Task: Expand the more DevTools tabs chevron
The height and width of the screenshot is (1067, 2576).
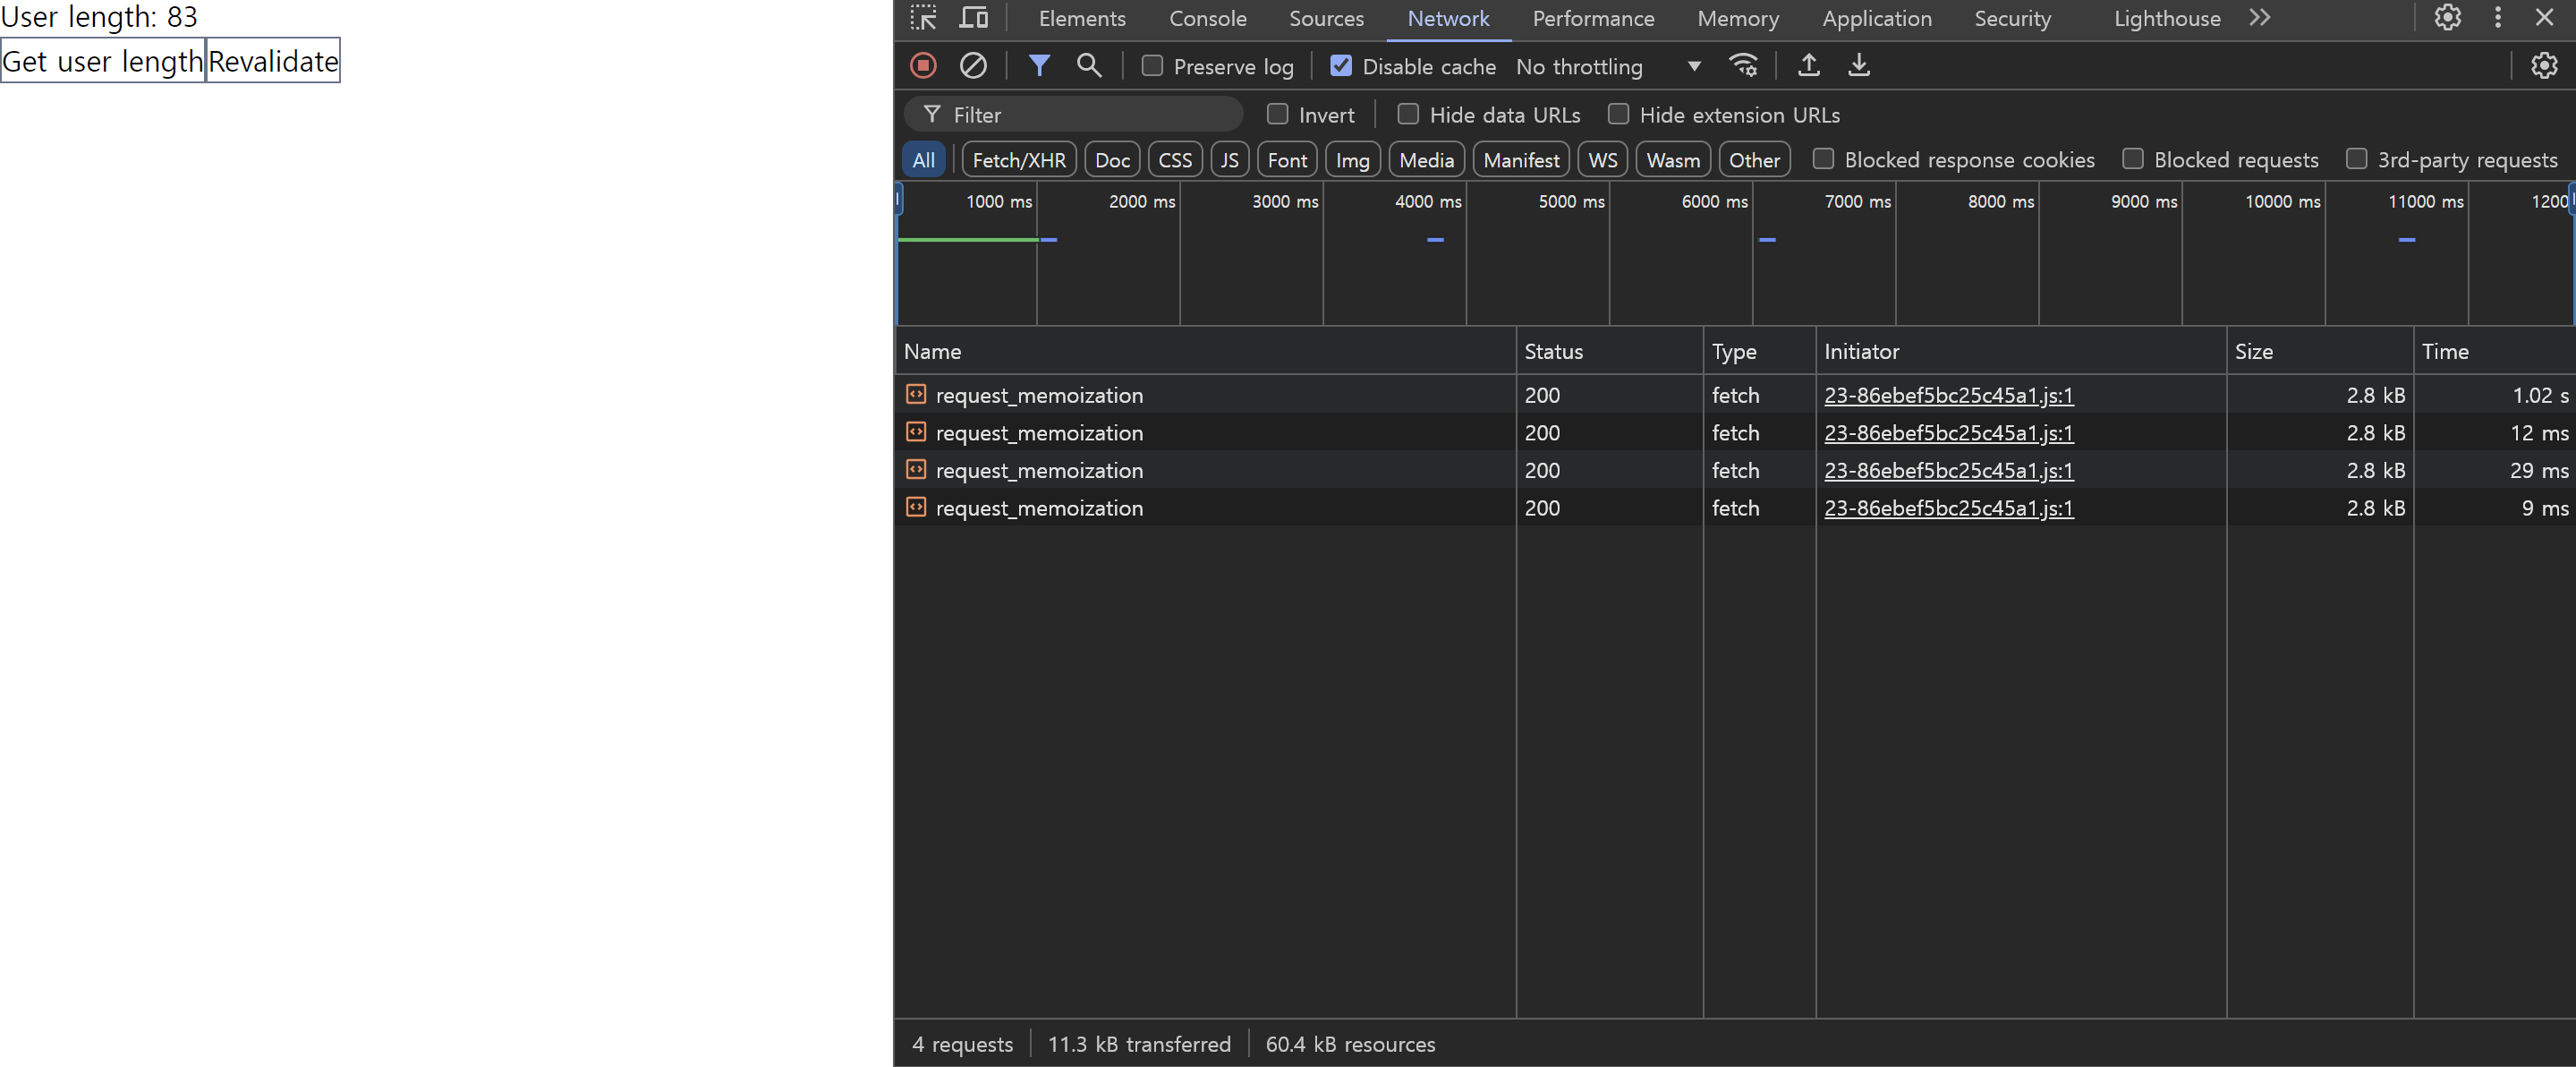Action: click(2259, 18)
